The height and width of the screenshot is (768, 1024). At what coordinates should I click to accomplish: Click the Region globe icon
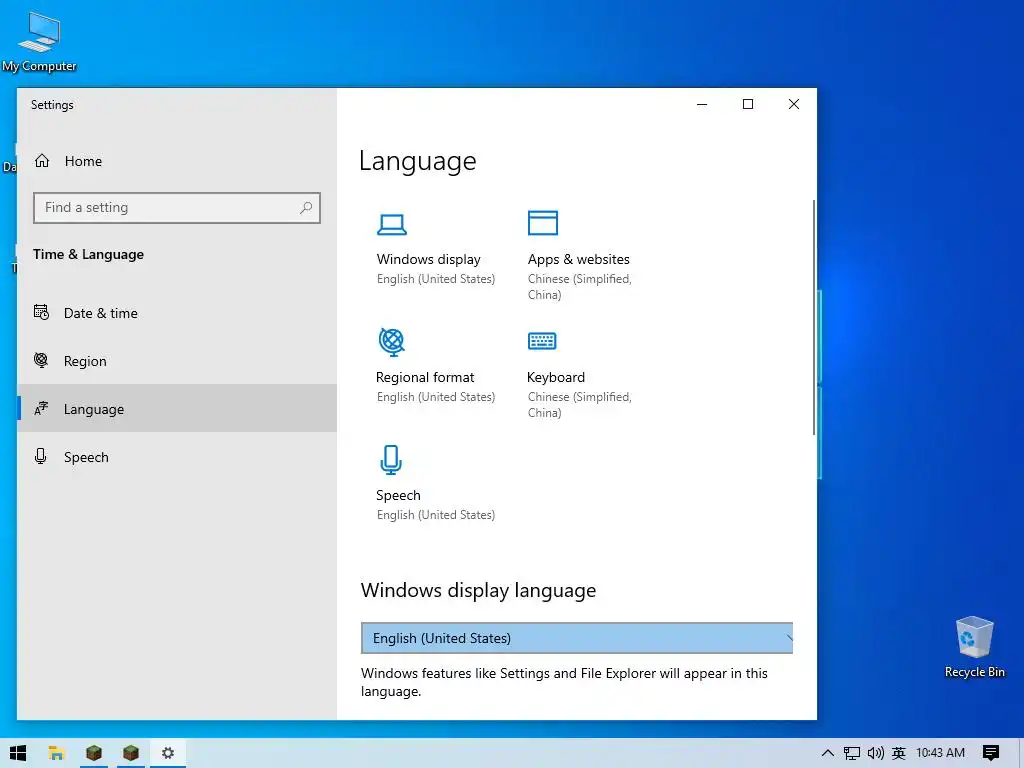tap(41, 360)
